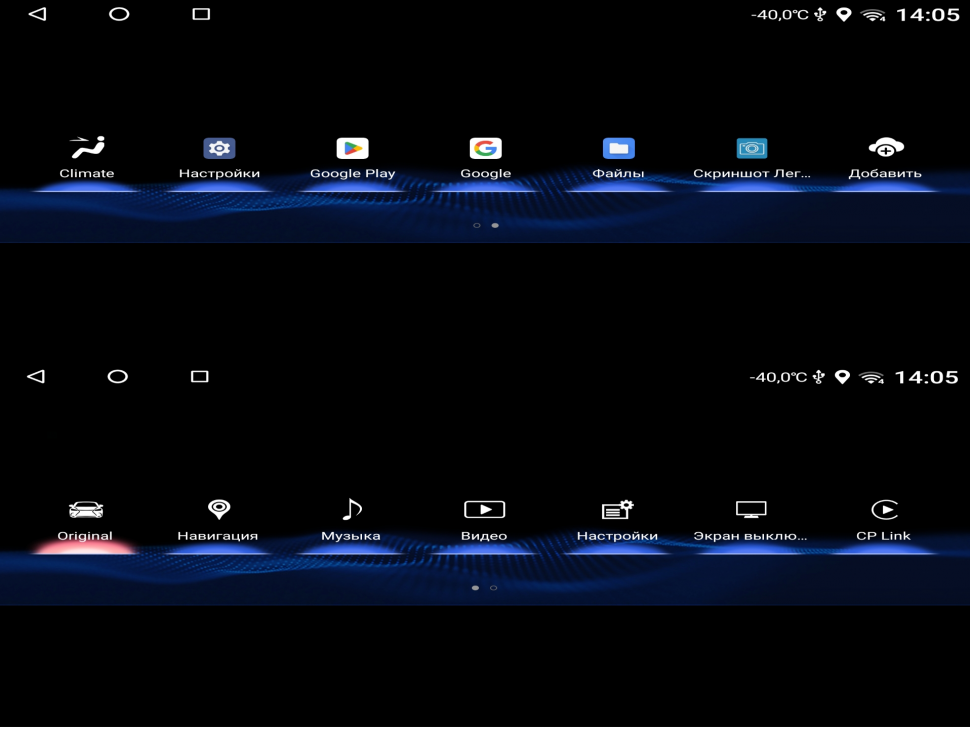The width and height of the screenshot is (970, 729).
Task: Tap Экран выклю... screen off icon
Action: tap(751, 509)
